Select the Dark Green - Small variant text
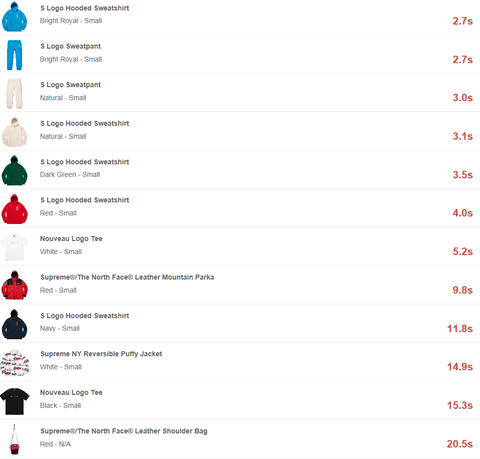The width and height of the screenshot is (480, 459). pyautogui.click(x=70, y=175)
